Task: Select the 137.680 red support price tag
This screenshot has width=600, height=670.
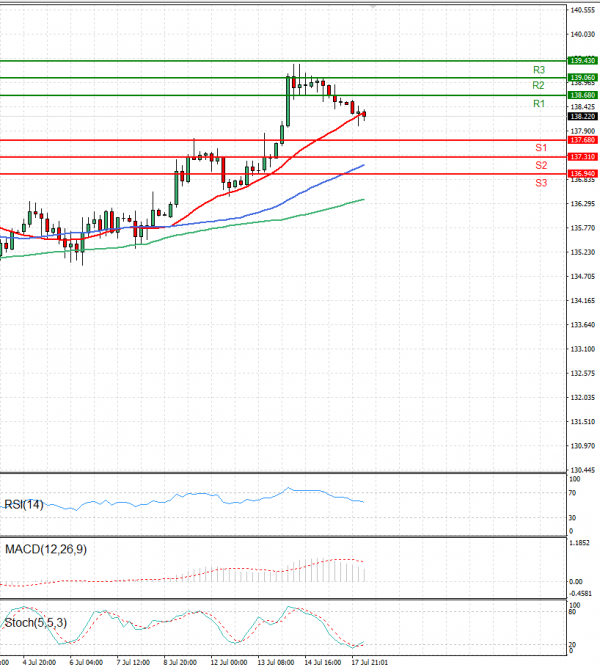Action: coord(582,140)
